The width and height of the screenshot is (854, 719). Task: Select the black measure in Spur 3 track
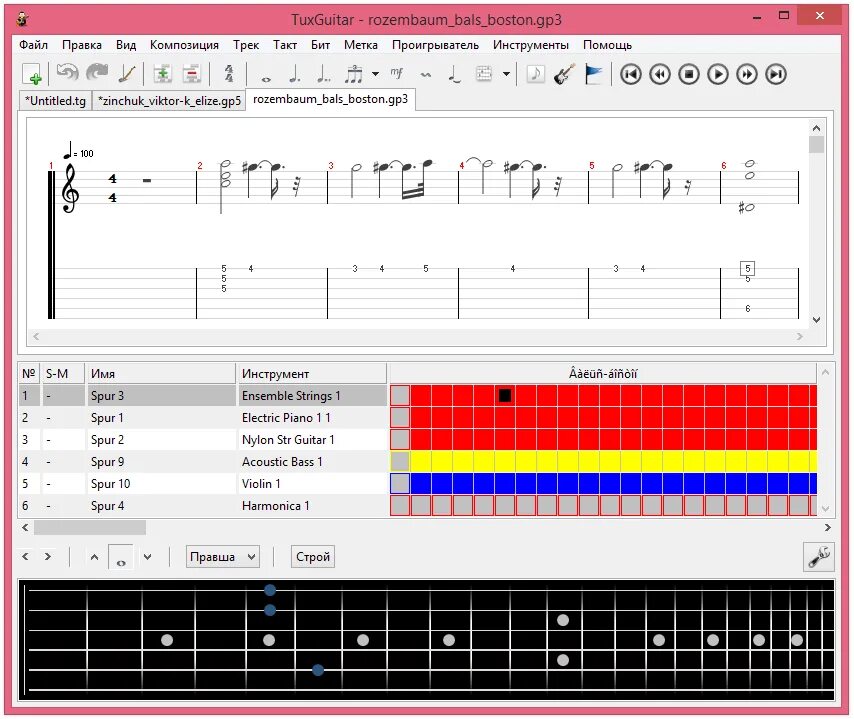click(x=505, y=395)
